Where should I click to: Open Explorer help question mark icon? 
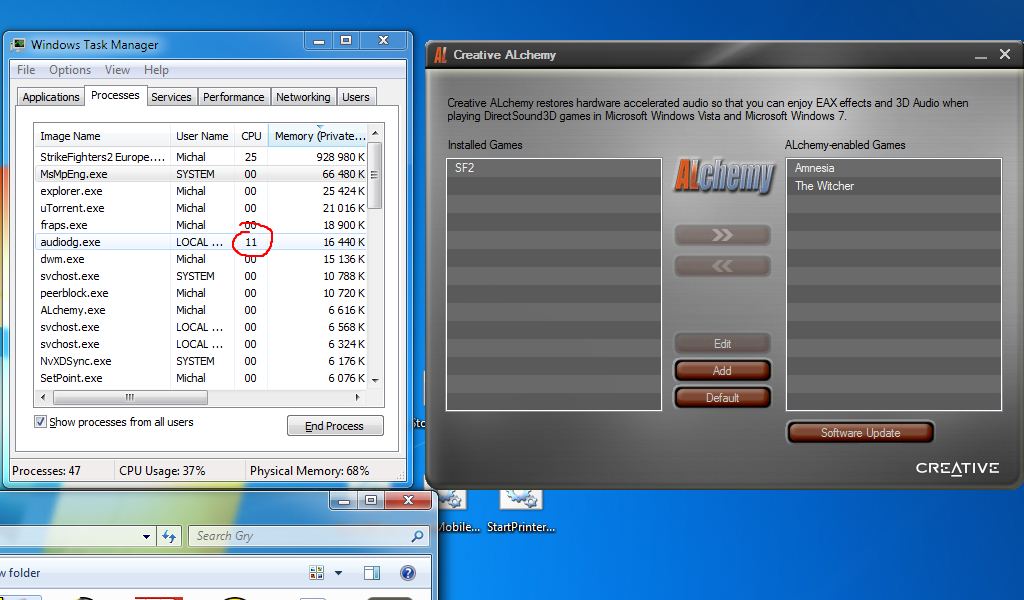(x=408, y=573)
